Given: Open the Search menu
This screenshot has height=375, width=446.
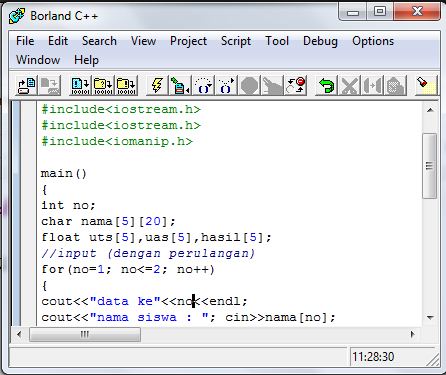Looking at the screenshot, I should pos(99,41).
